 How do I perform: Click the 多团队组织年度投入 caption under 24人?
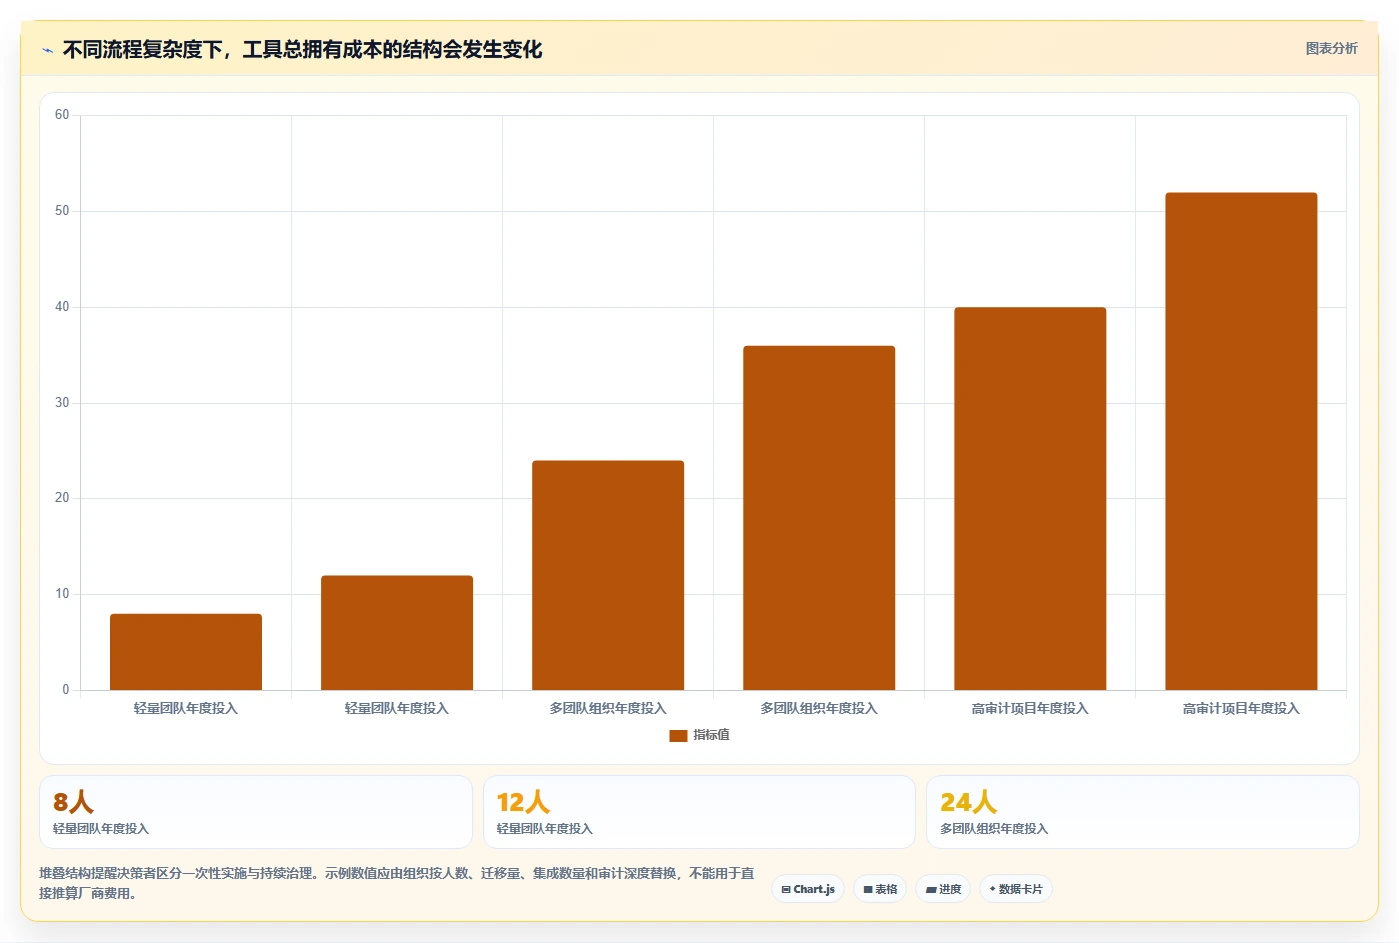tap(994, 829)
